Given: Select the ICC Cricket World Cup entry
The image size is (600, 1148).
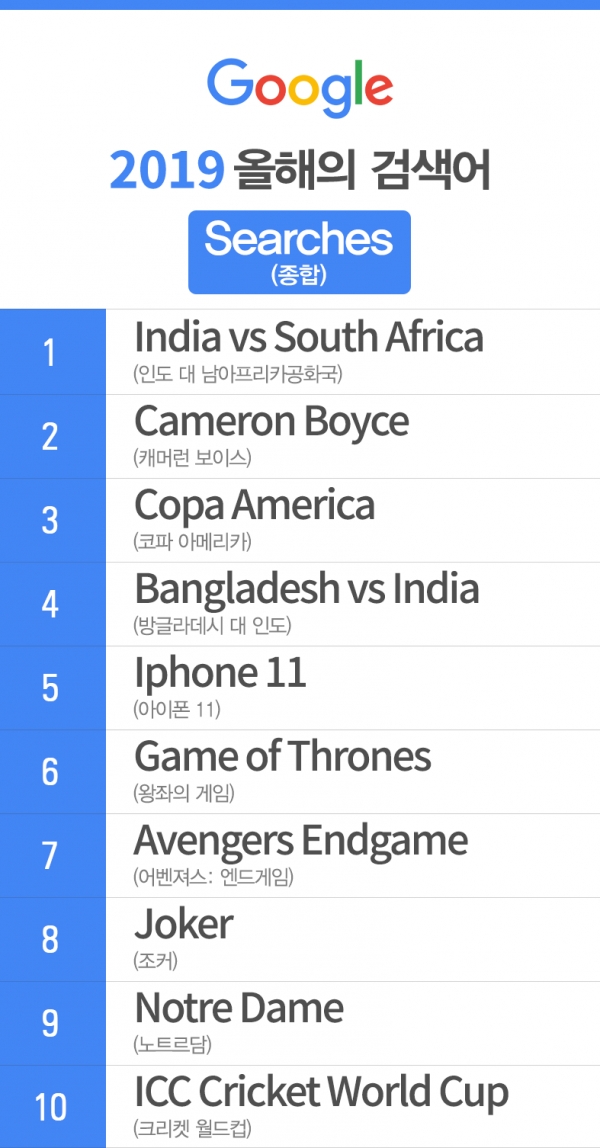Looking at the screenshot, I should click(321, 1092).
